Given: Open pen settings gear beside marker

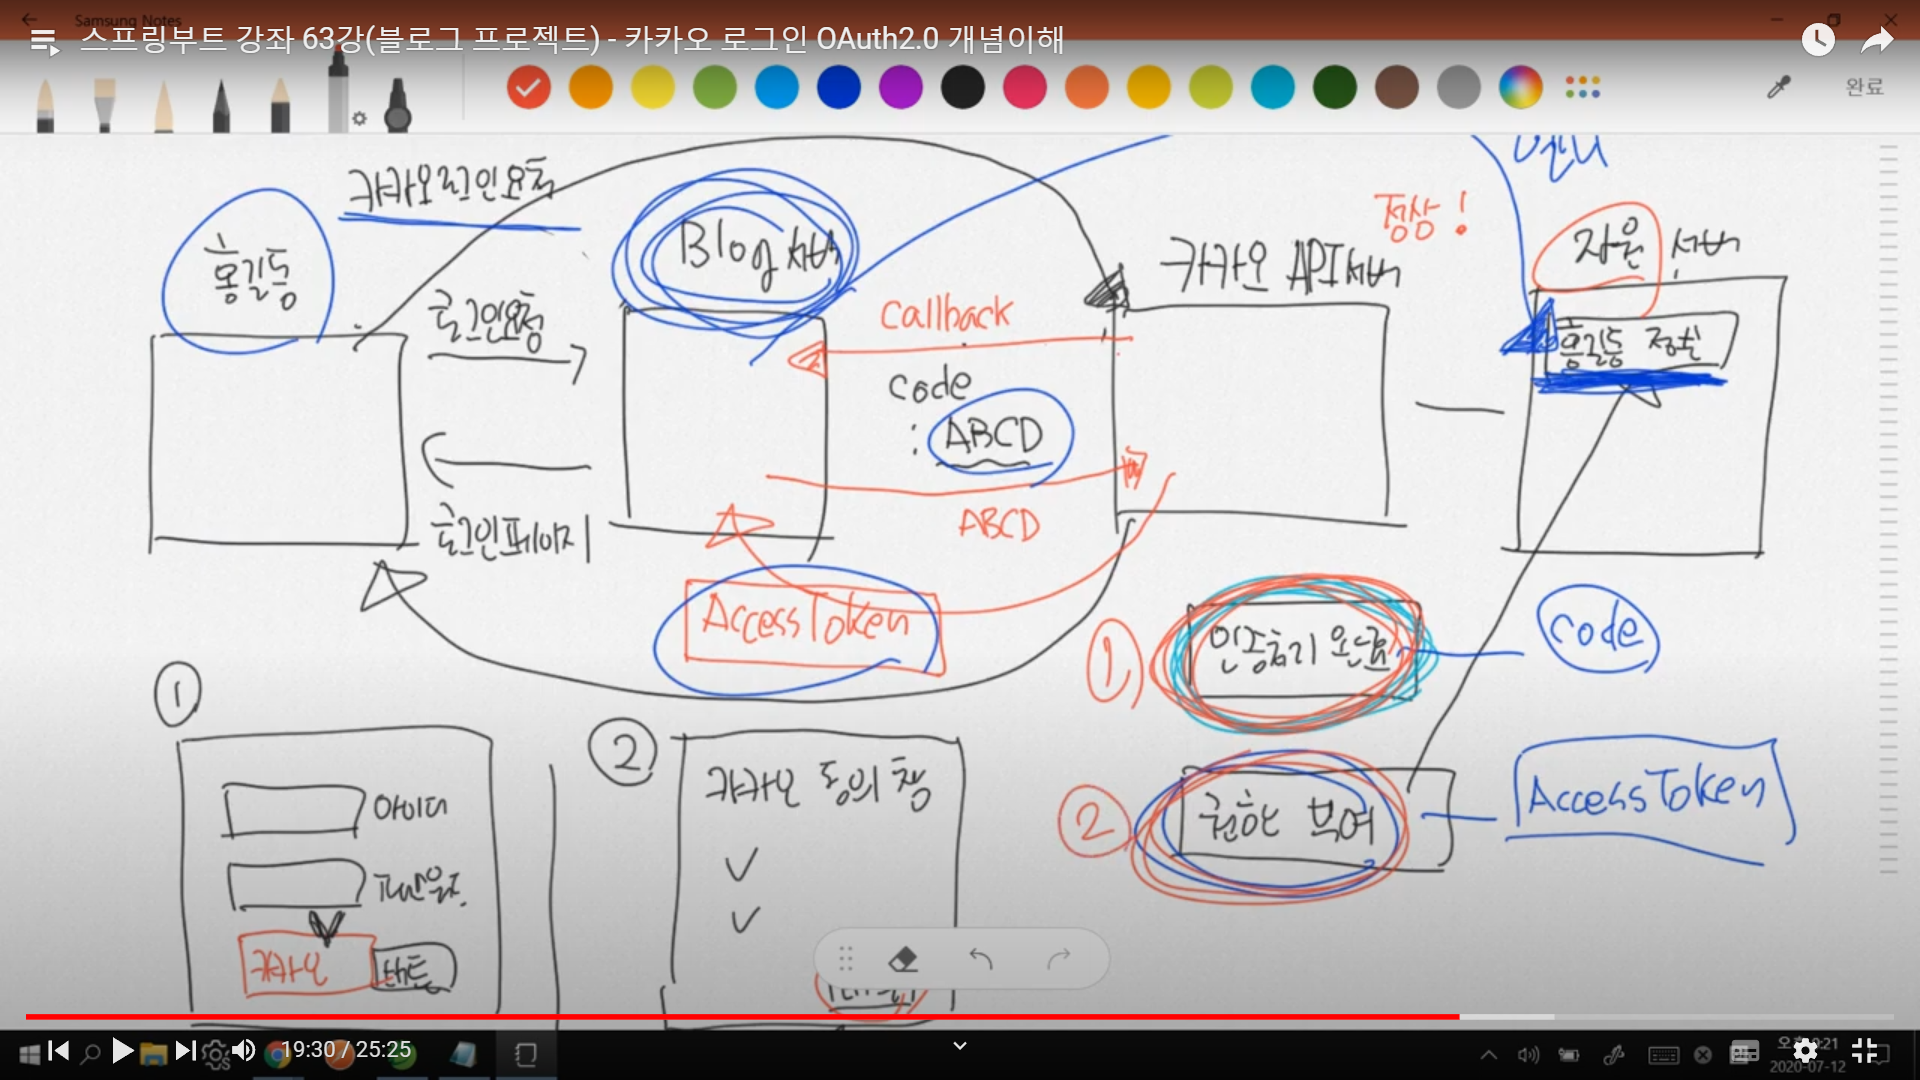Looking at the screenshot, I should (x=360, y=119).
